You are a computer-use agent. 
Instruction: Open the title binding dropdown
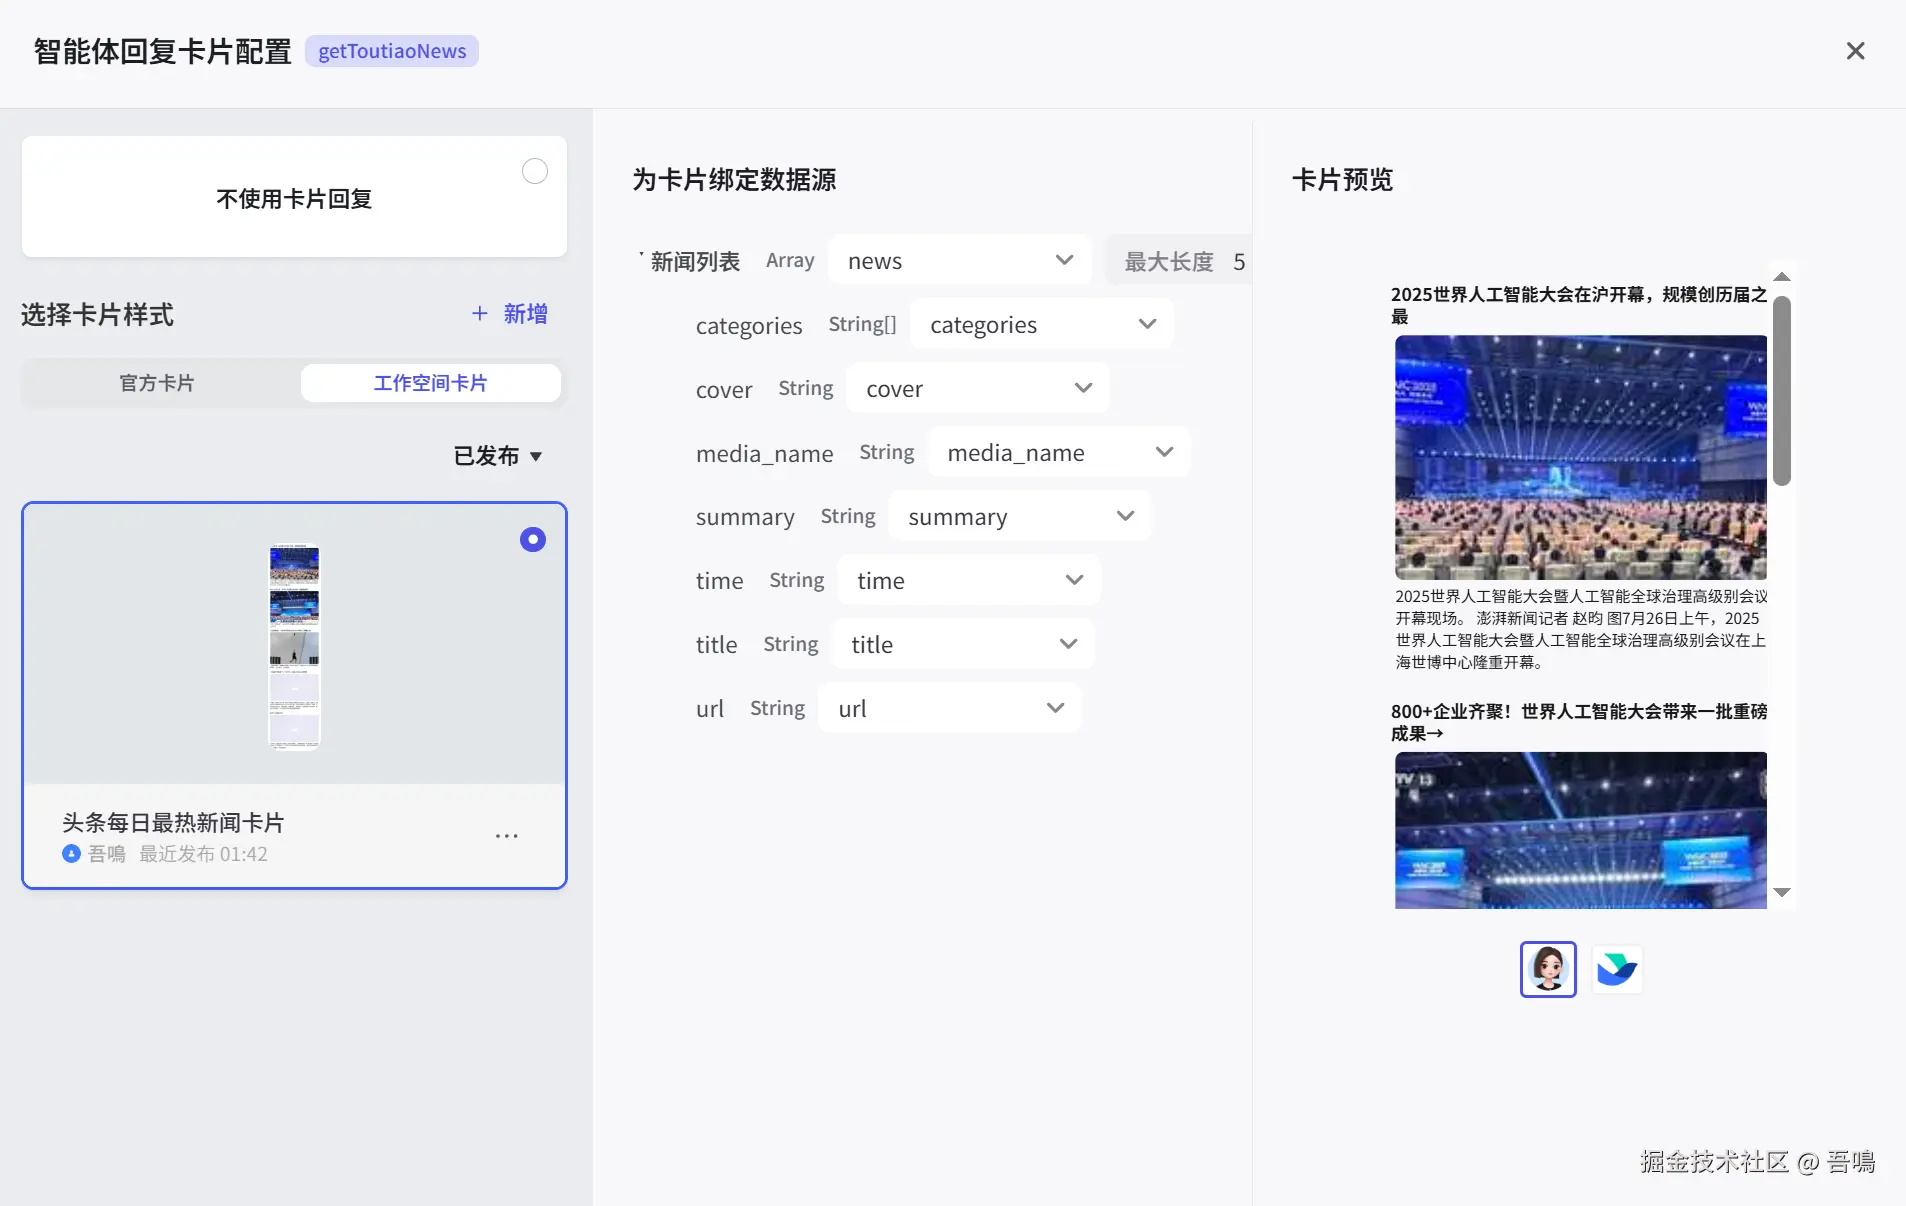pos(963,645)
